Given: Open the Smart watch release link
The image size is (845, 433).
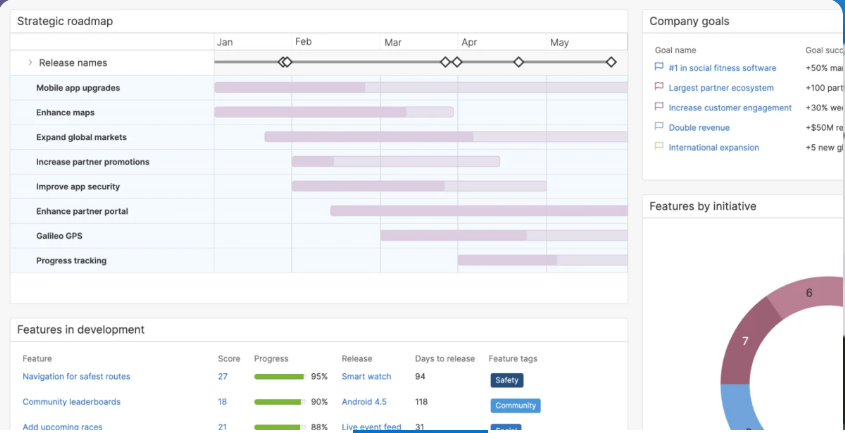Looking at the screenshot, I should [366, 376].
